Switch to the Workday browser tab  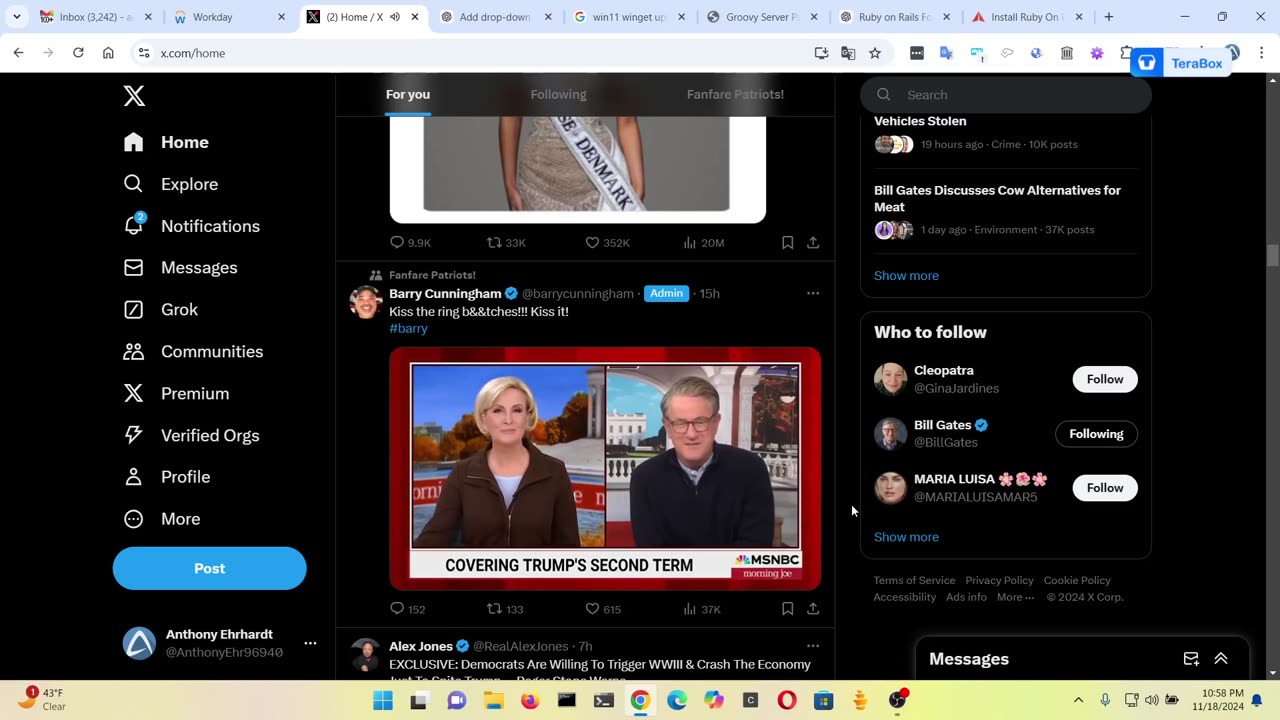[x=228, y=17]
